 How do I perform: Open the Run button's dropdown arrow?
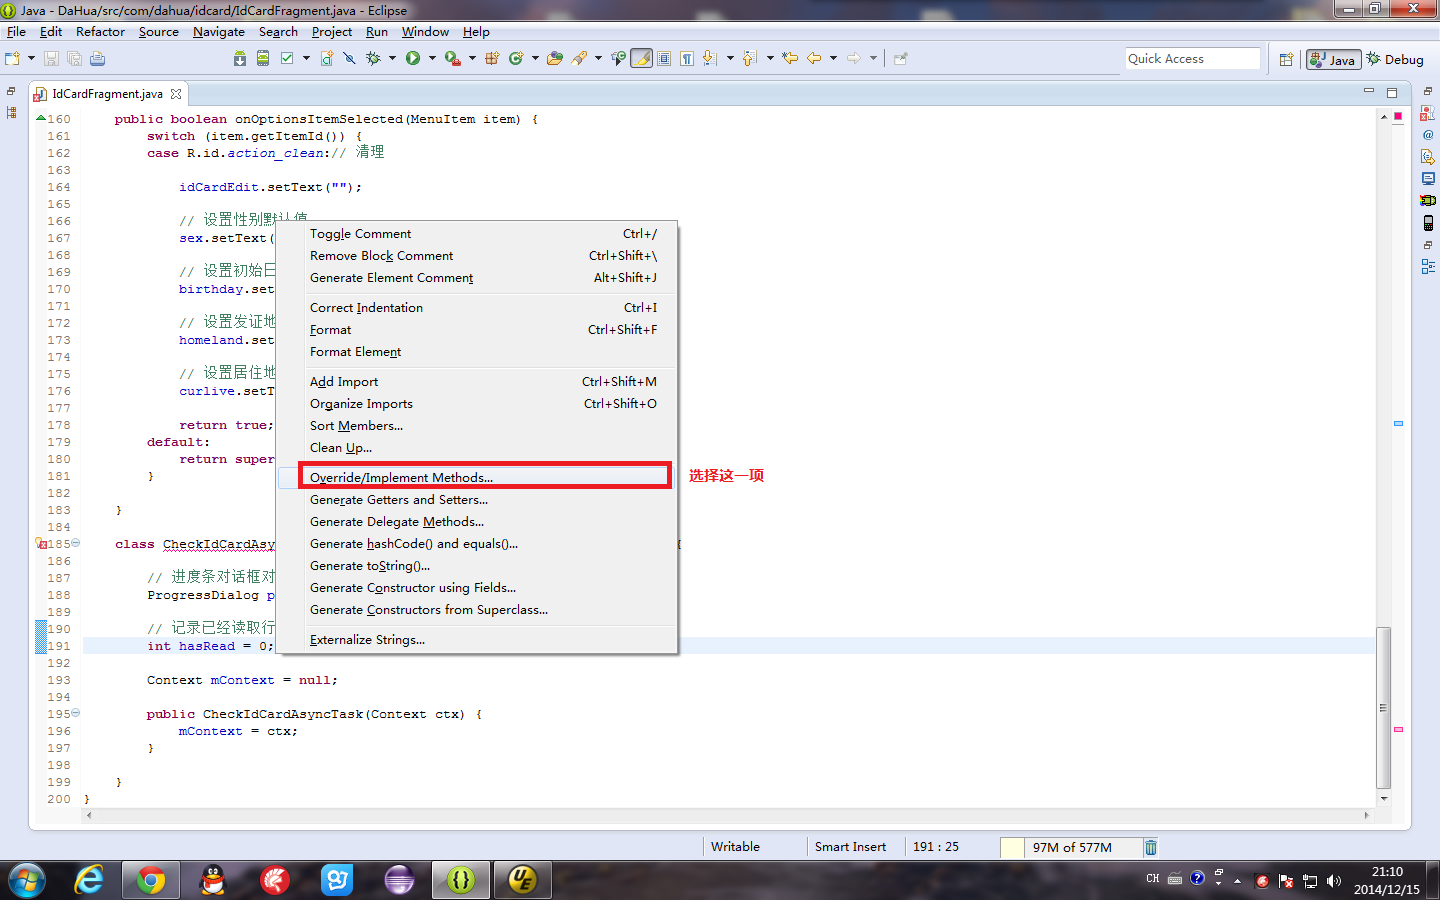click(x=432, y=59)
